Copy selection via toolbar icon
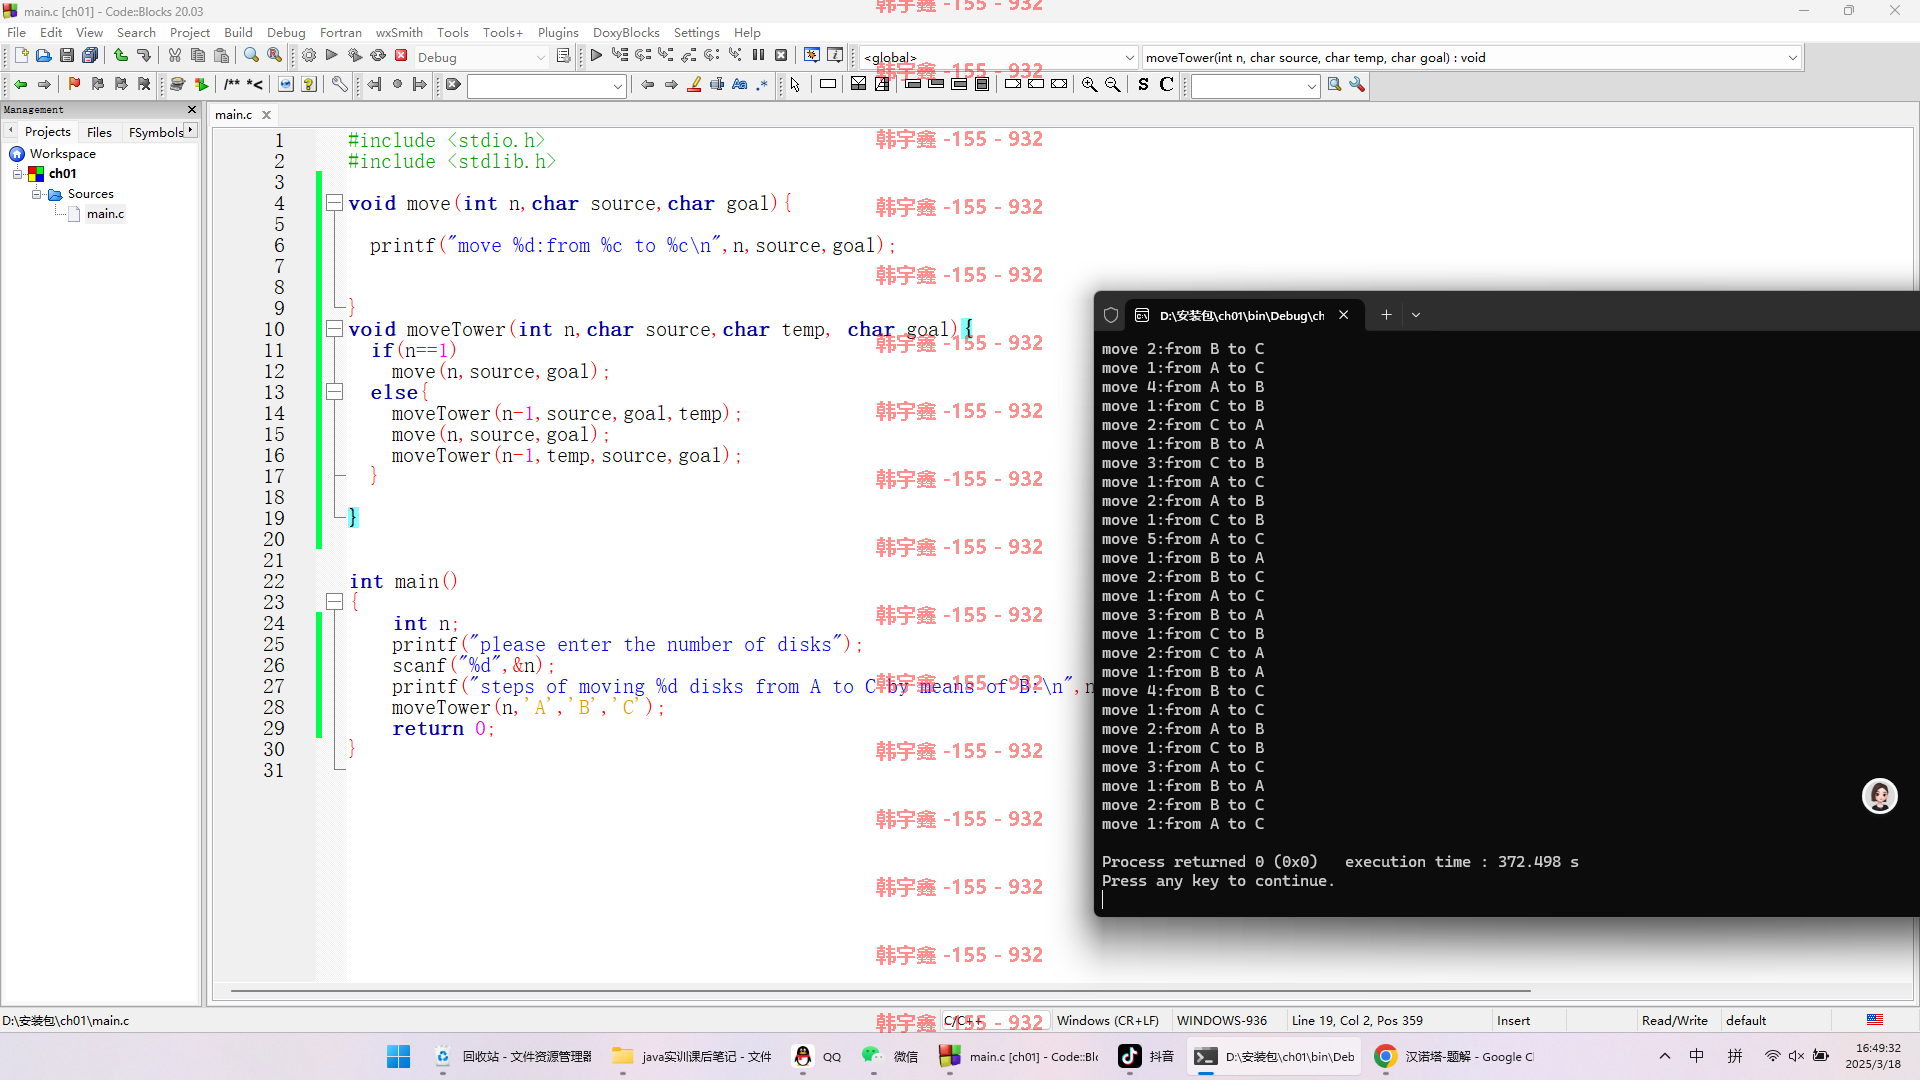1920x1080 pixels. [198, 56]
